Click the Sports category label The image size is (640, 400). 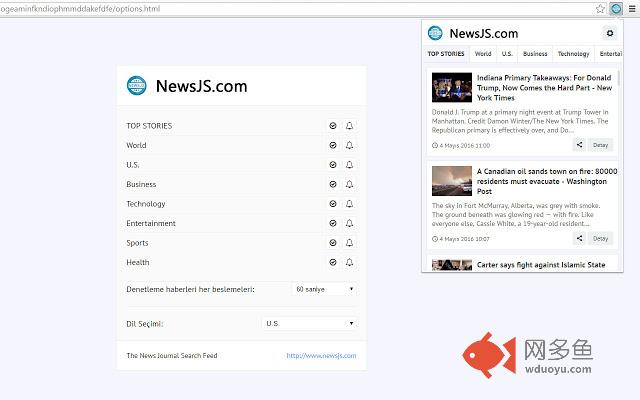(137, 243)
